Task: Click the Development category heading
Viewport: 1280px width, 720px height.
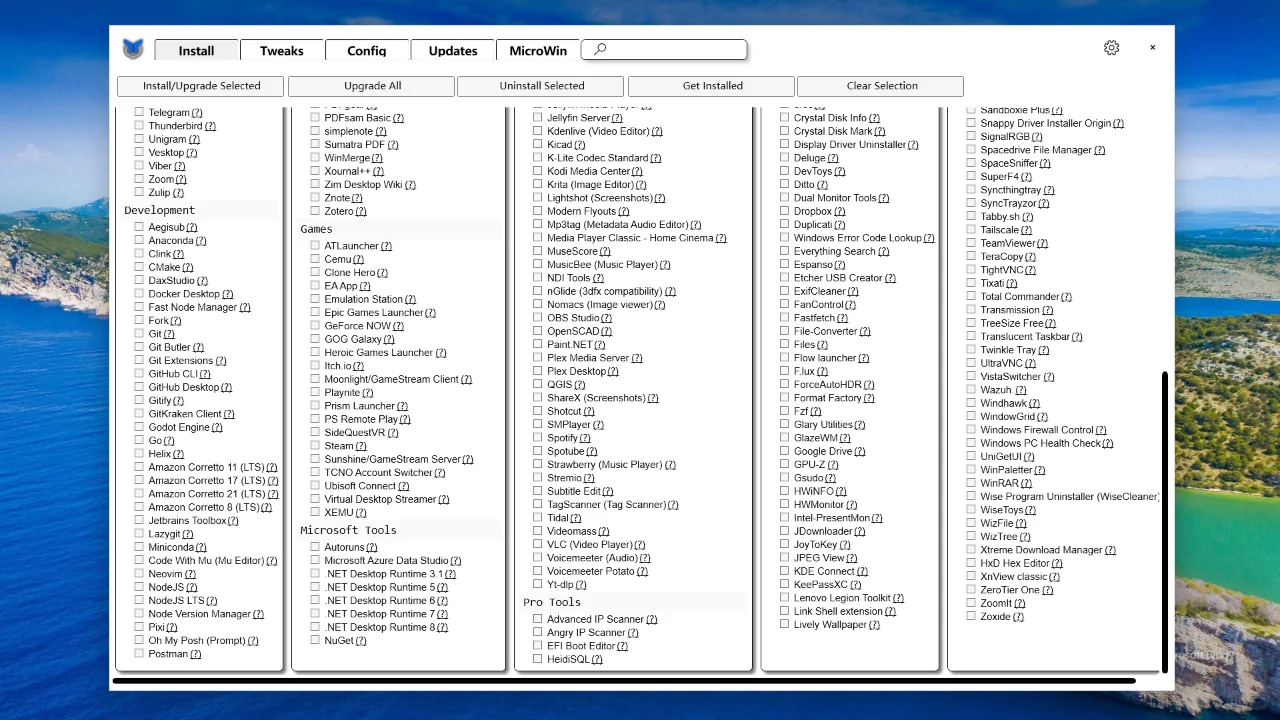Action: click(x=160, y=210)
